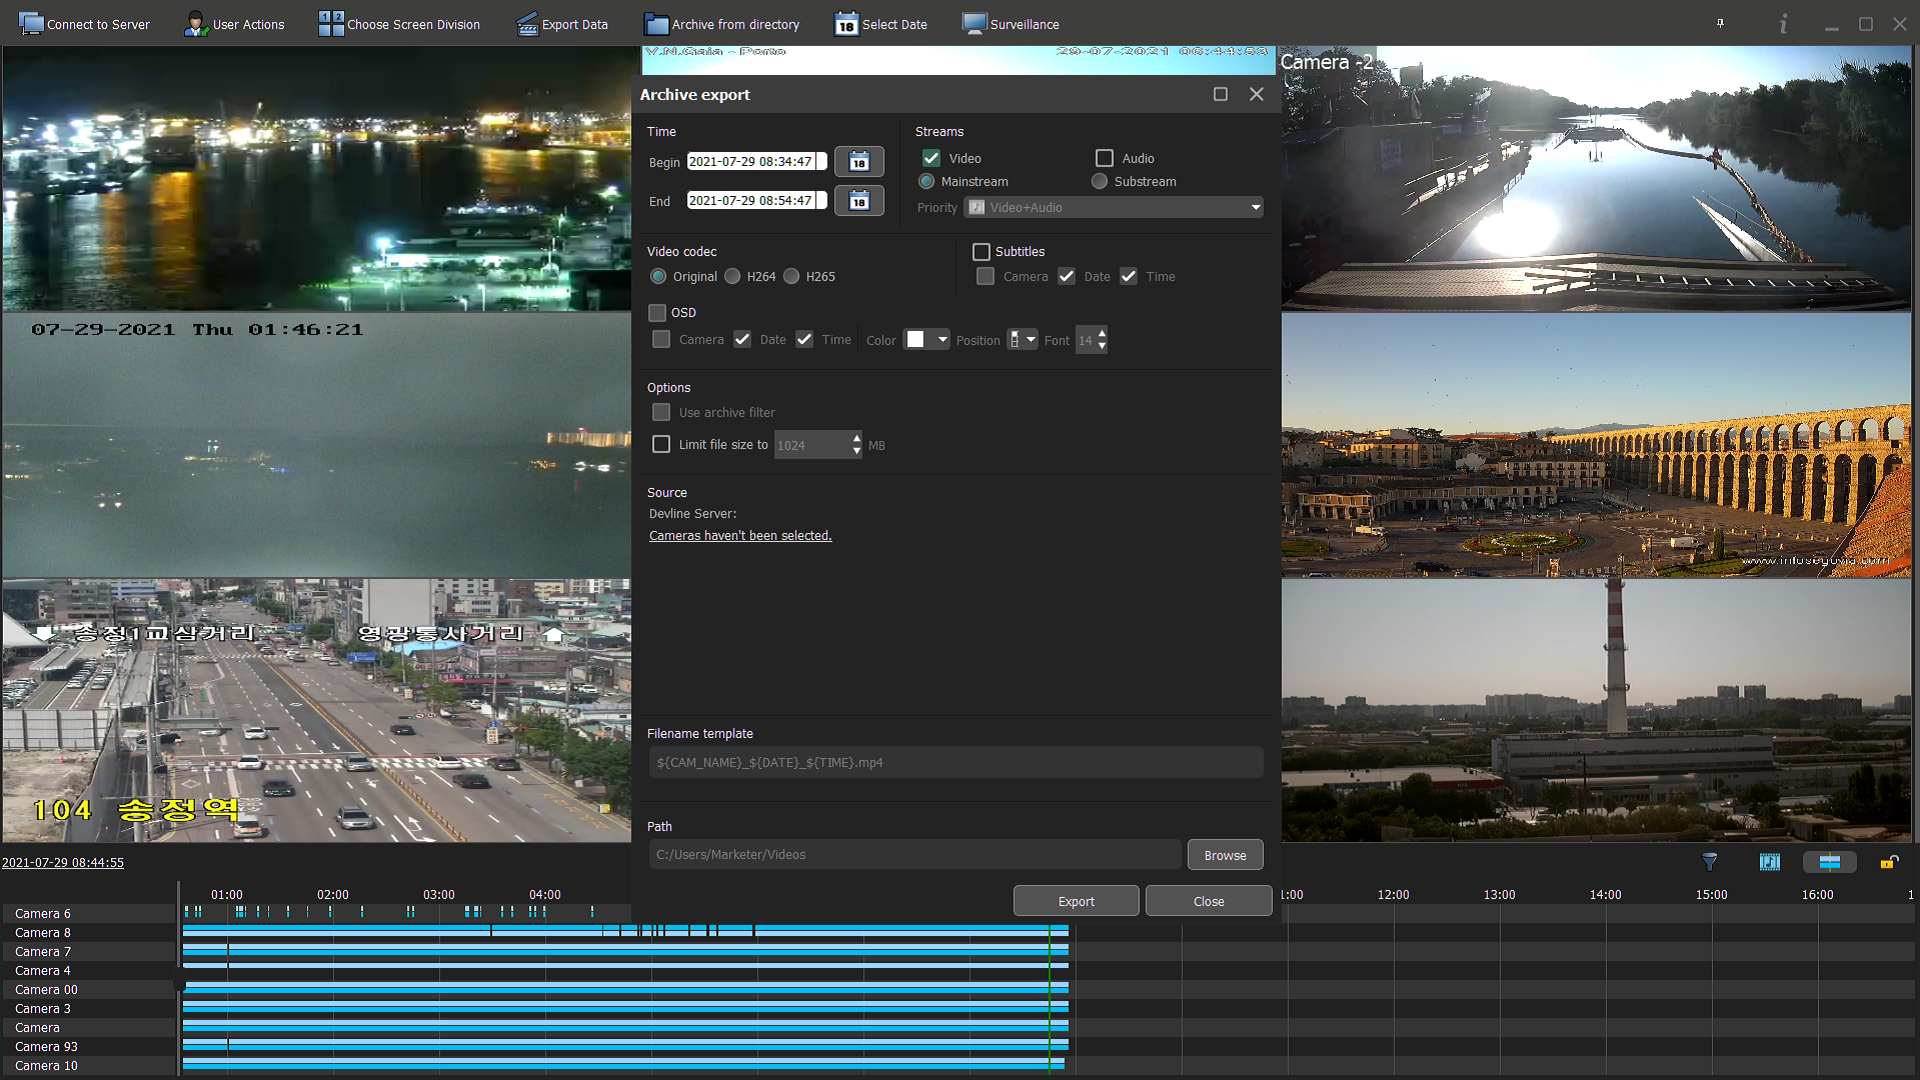Open calendar picker for Begin time
Image resolution: width=1920 pixels, height=1080 pixels.
(x=859, y=162)
